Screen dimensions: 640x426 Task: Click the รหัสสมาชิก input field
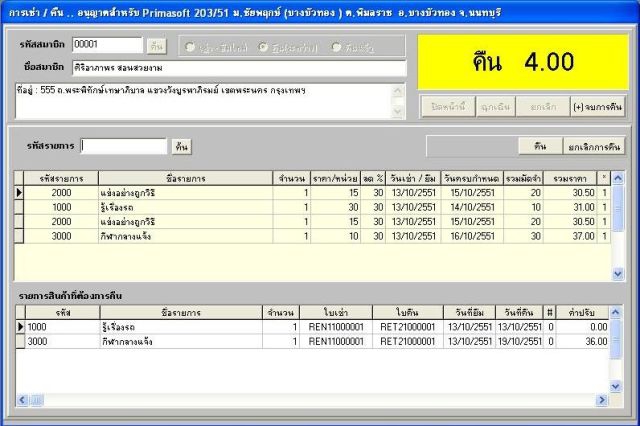pos(108,45)
